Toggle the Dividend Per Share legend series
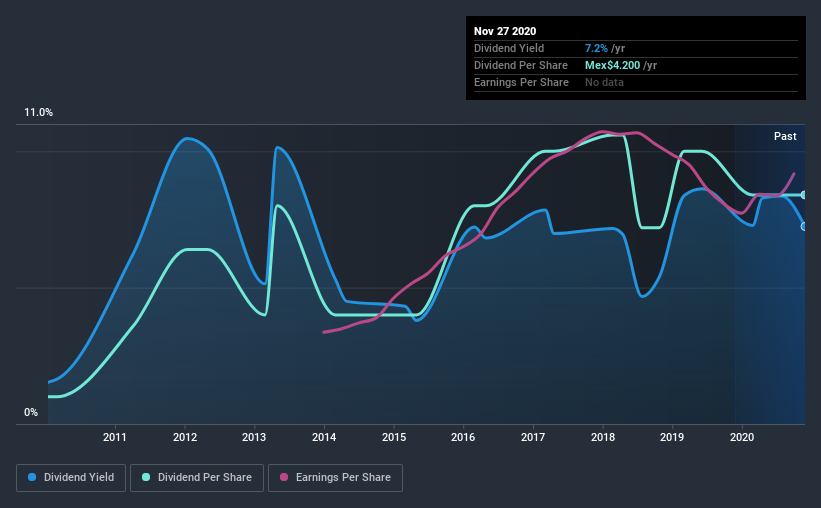Image resolution: width=821 pixels, height=508 pixels. tap(197, 478)
